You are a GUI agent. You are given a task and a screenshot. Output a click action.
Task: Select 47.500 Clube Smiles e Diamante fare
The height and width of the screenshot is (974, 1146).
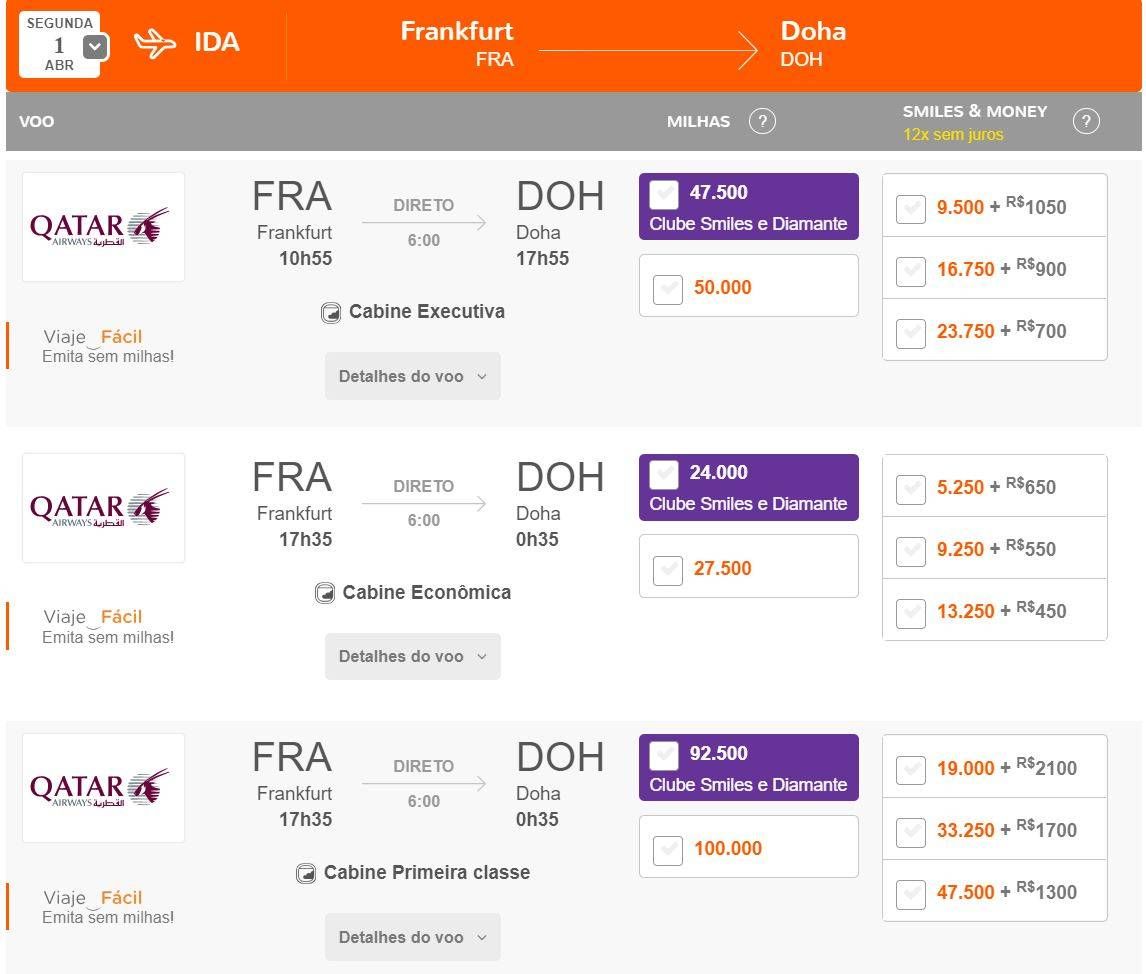pos(664,194)
